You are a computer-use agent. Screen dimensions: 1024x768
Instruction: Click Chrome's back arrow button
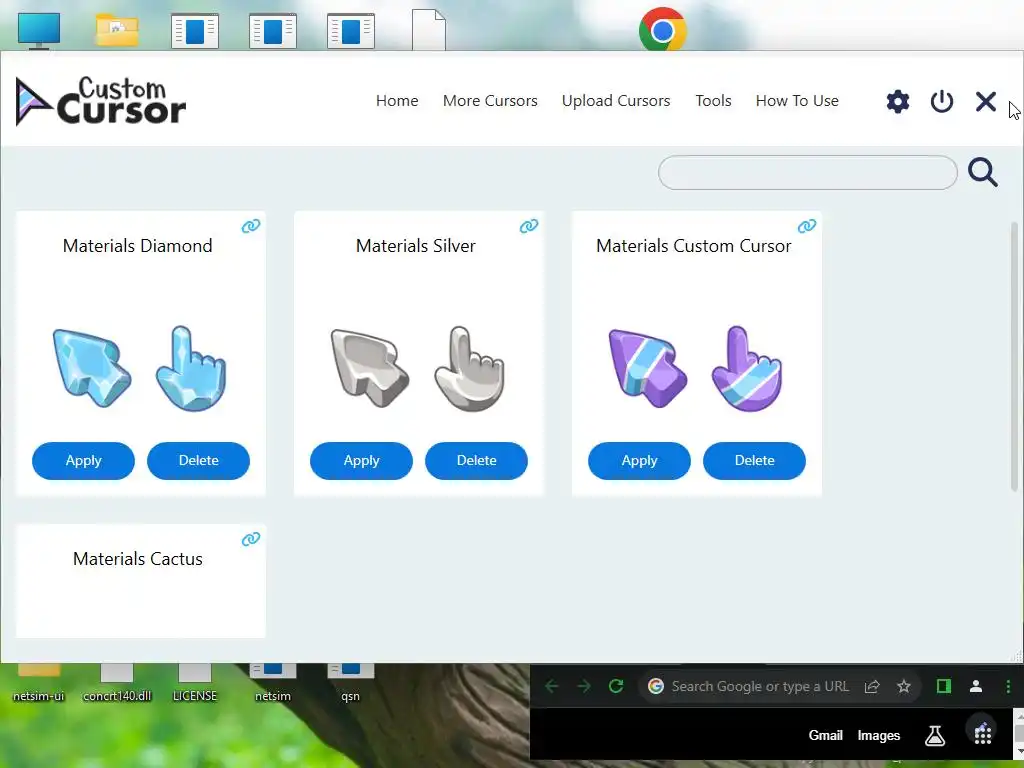click(x=552, y=686)
